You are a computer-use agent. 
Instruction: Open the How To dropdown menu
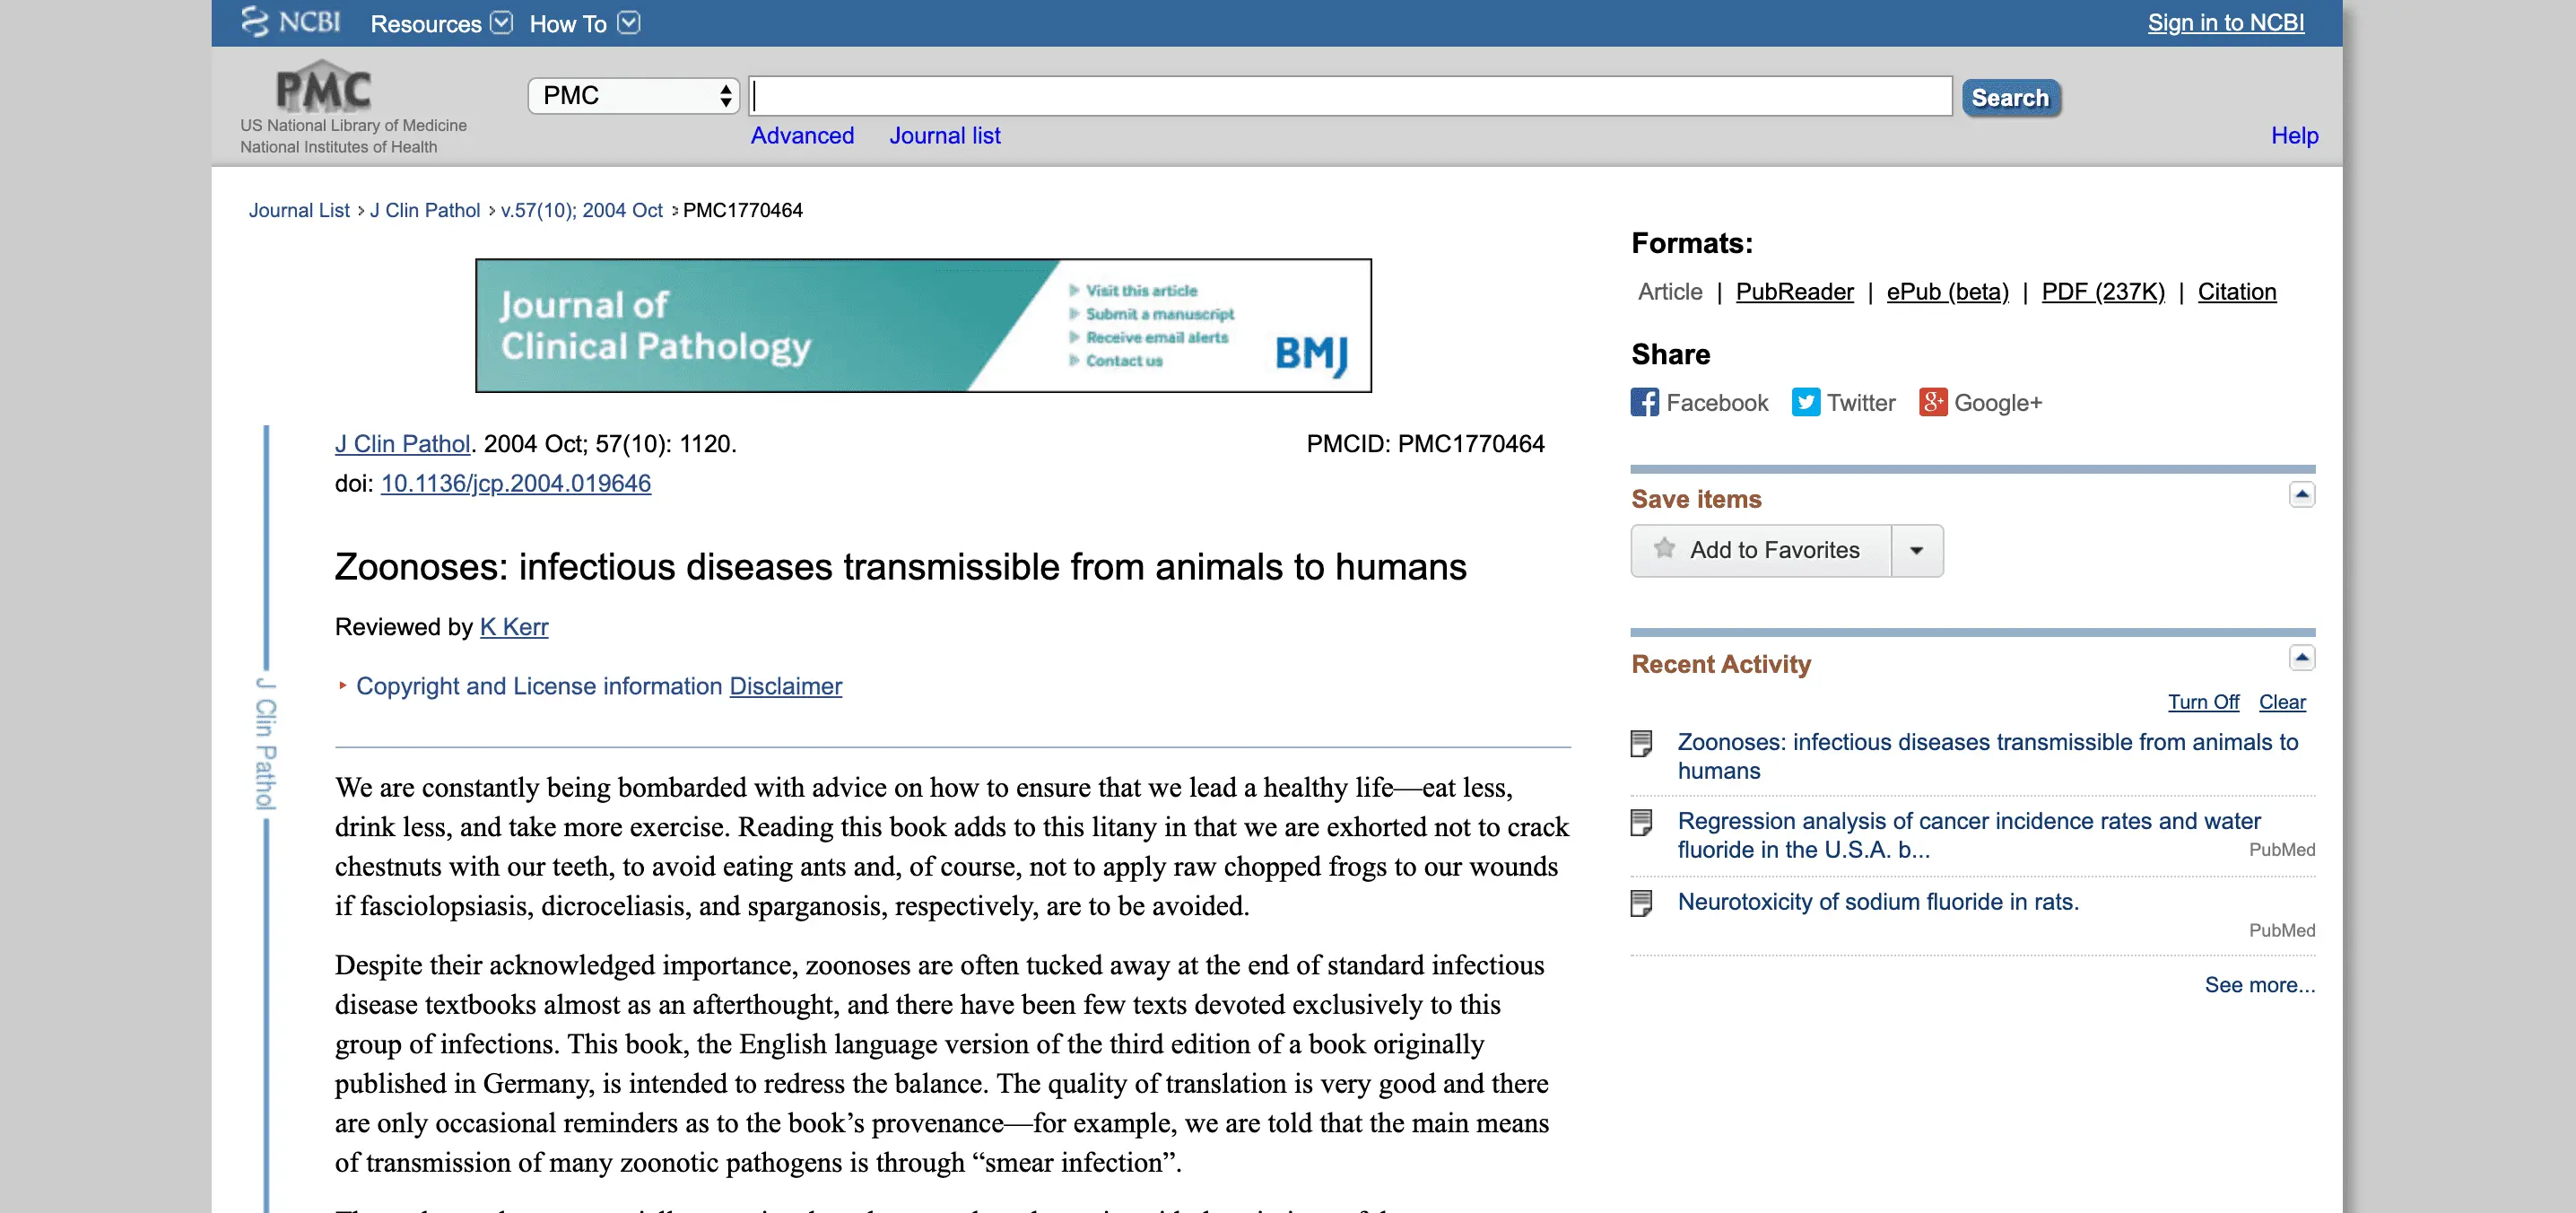583,23
